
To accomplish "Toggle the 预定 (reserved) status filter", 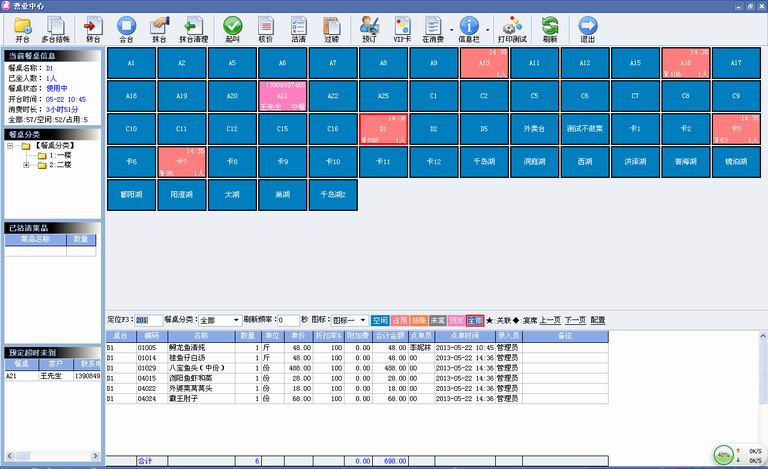I will click(456, 320).
